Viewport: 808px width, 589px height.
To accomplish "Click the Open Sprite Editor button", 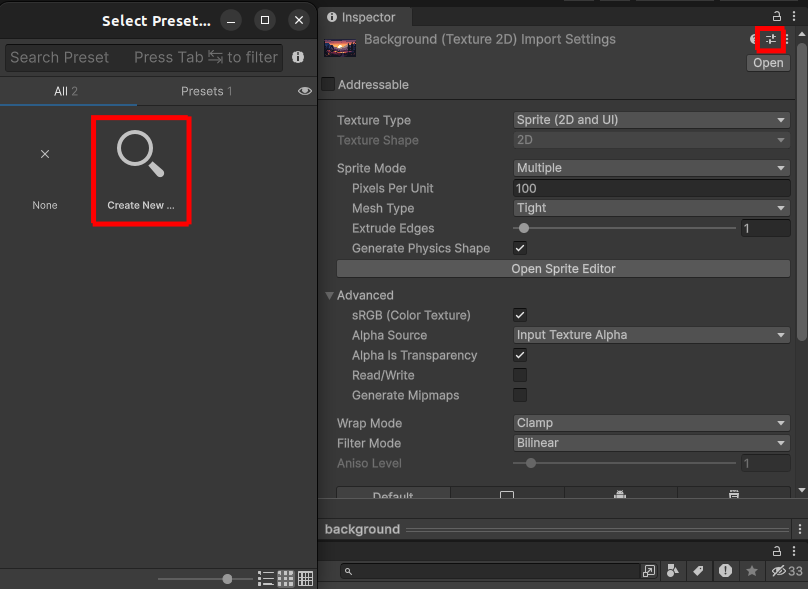I will coord(562,268).
